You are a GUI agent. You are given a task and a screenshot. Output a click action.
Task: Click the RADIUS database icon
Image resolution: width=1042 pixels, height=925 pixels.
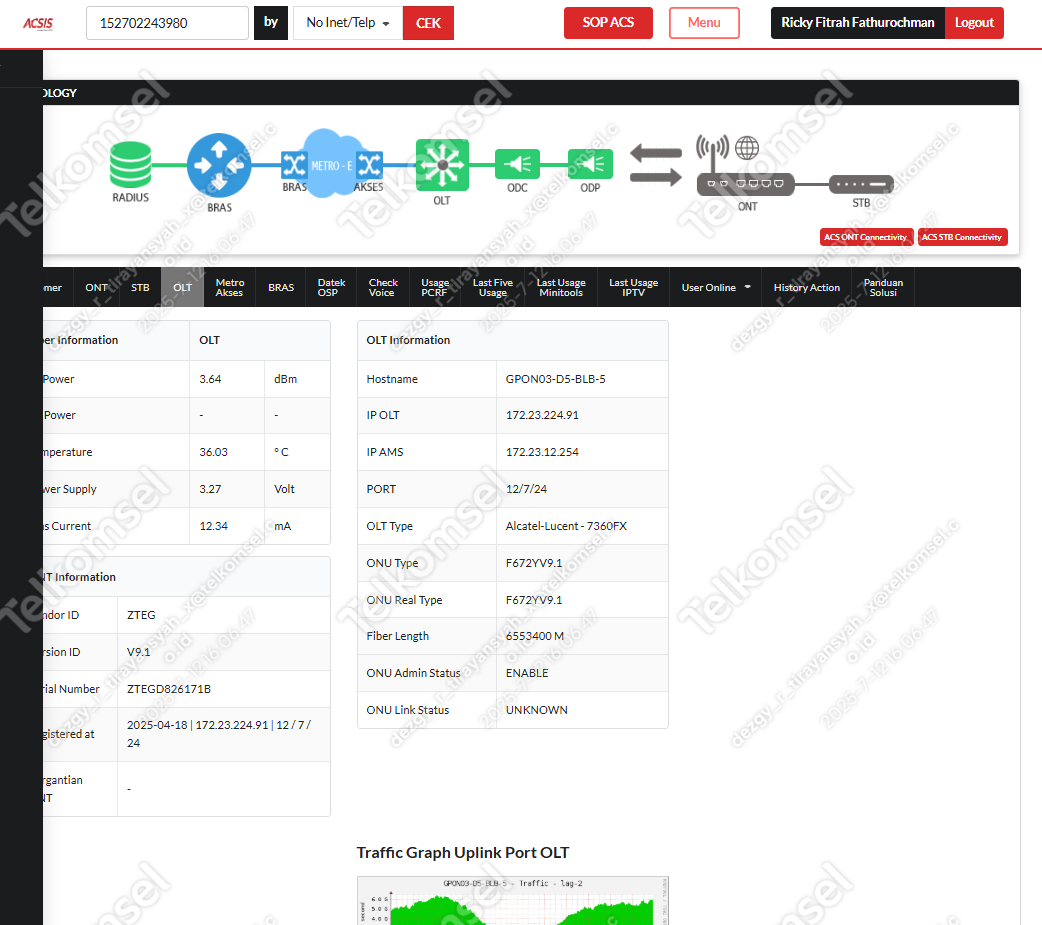pos(130,164)
